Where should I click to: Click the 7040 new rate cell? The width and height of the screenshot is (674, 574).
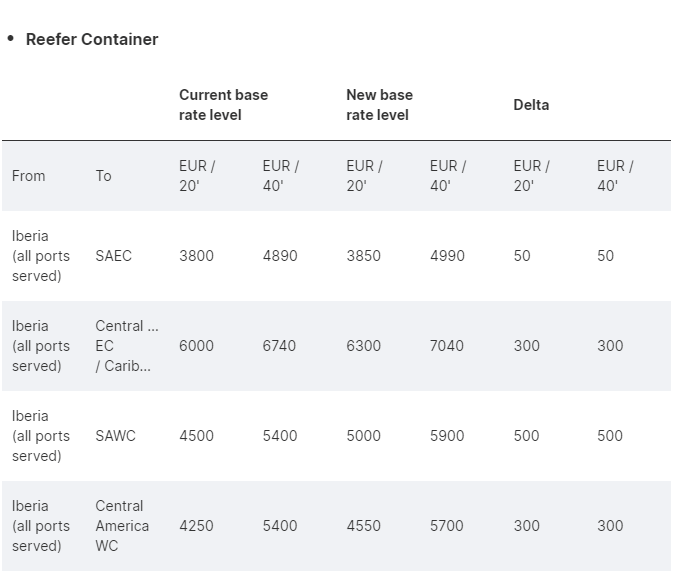447,346
